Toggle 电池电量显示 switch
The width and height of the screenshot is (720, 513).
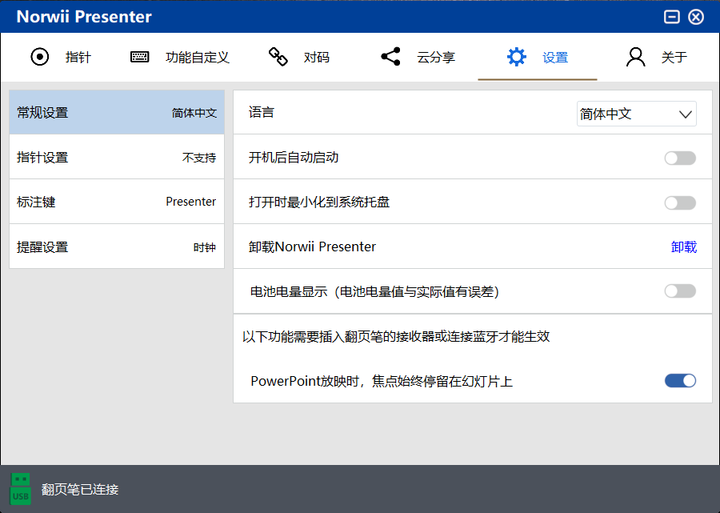[x=680, y=291]
